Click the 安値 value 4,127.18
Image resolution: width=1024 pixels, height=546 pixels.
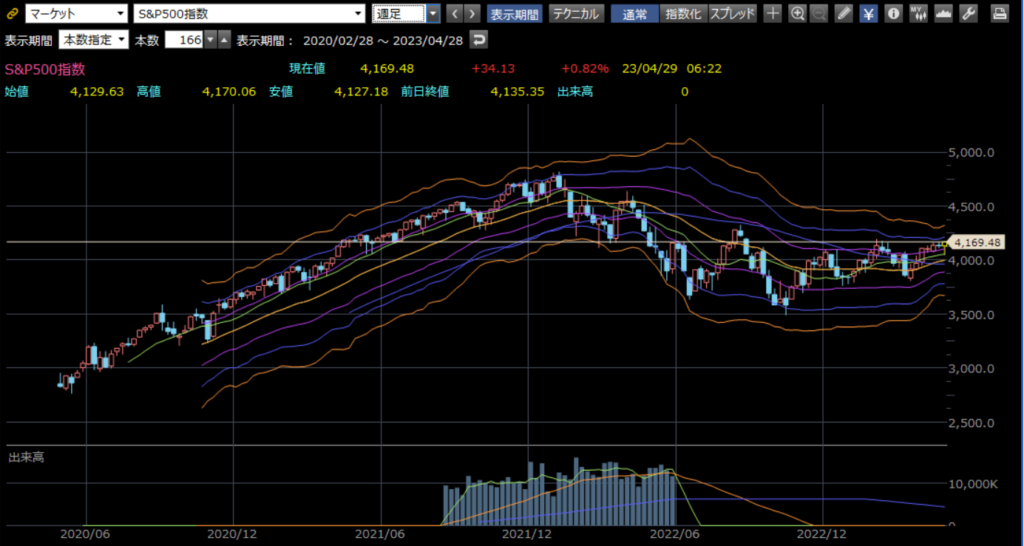click(x=361, y=91)
